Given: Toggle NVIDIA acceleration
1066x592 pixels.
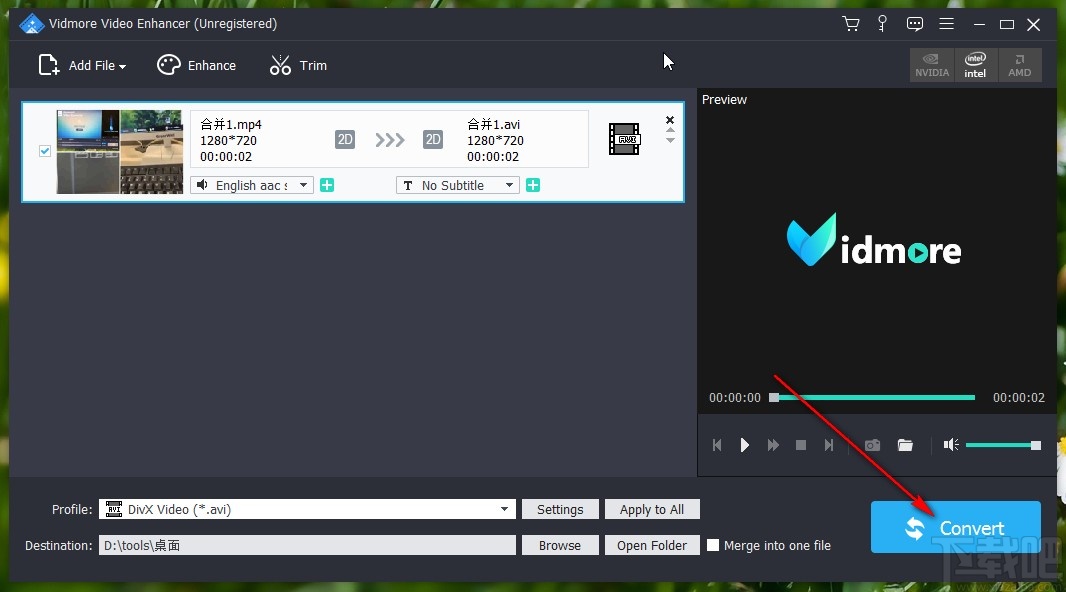Looking at the screenshot, I should coord(932,65).
